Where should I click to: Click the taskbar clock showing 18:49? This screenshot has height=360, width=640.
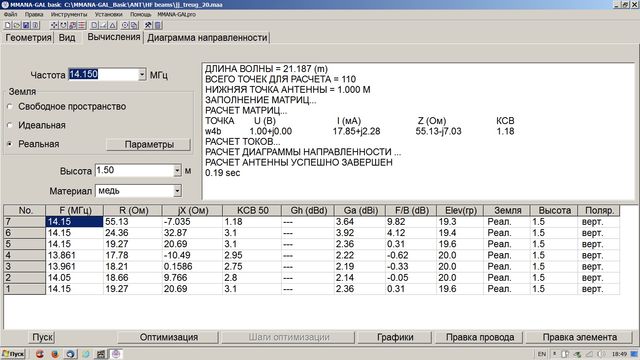click(620, 354)
